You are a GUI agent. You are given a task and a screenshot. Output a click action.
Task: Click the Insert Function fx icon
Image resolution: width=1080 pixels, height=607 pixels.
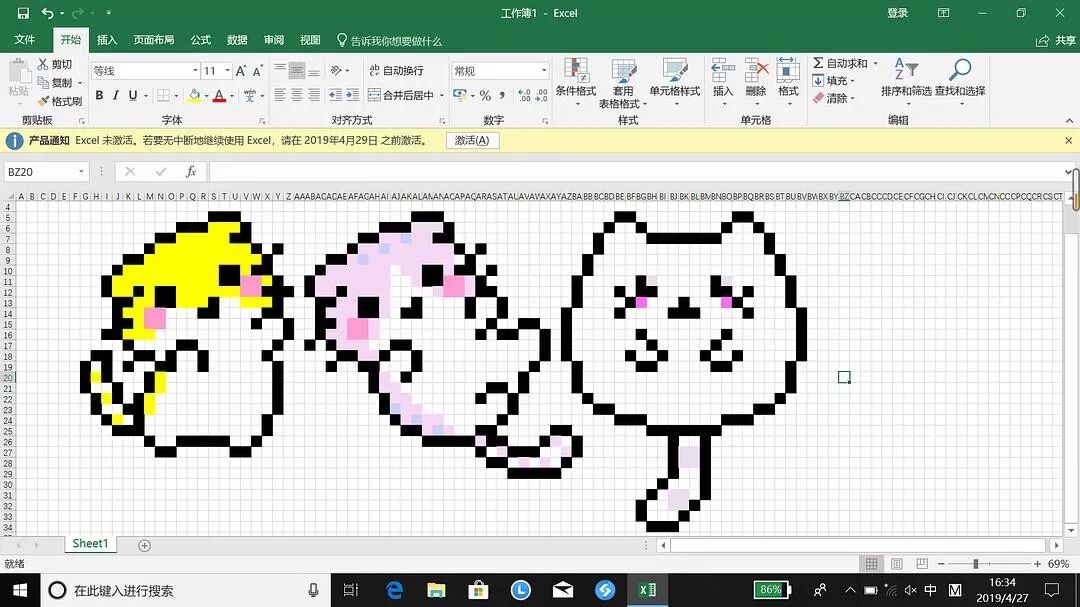point(191,171)
